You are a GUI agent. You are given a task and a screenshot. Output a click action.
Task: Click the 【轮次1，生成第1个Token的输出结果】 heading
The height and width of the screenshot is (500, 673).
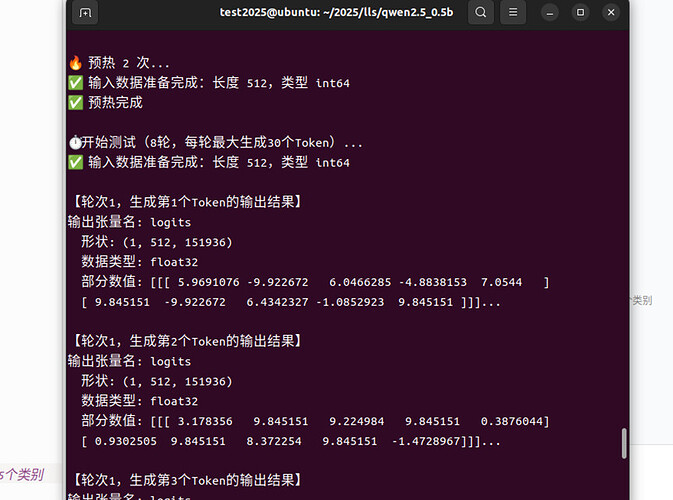coord(188,202)
